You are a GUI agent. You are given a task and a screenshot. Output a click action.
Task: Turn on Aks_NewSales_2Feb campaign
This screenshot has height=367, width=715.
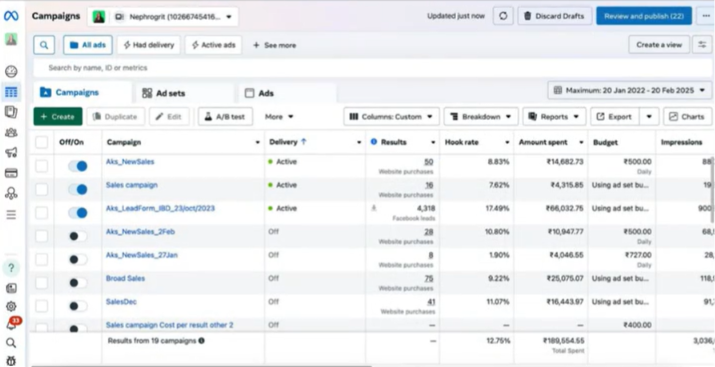[x=78, y=236]
